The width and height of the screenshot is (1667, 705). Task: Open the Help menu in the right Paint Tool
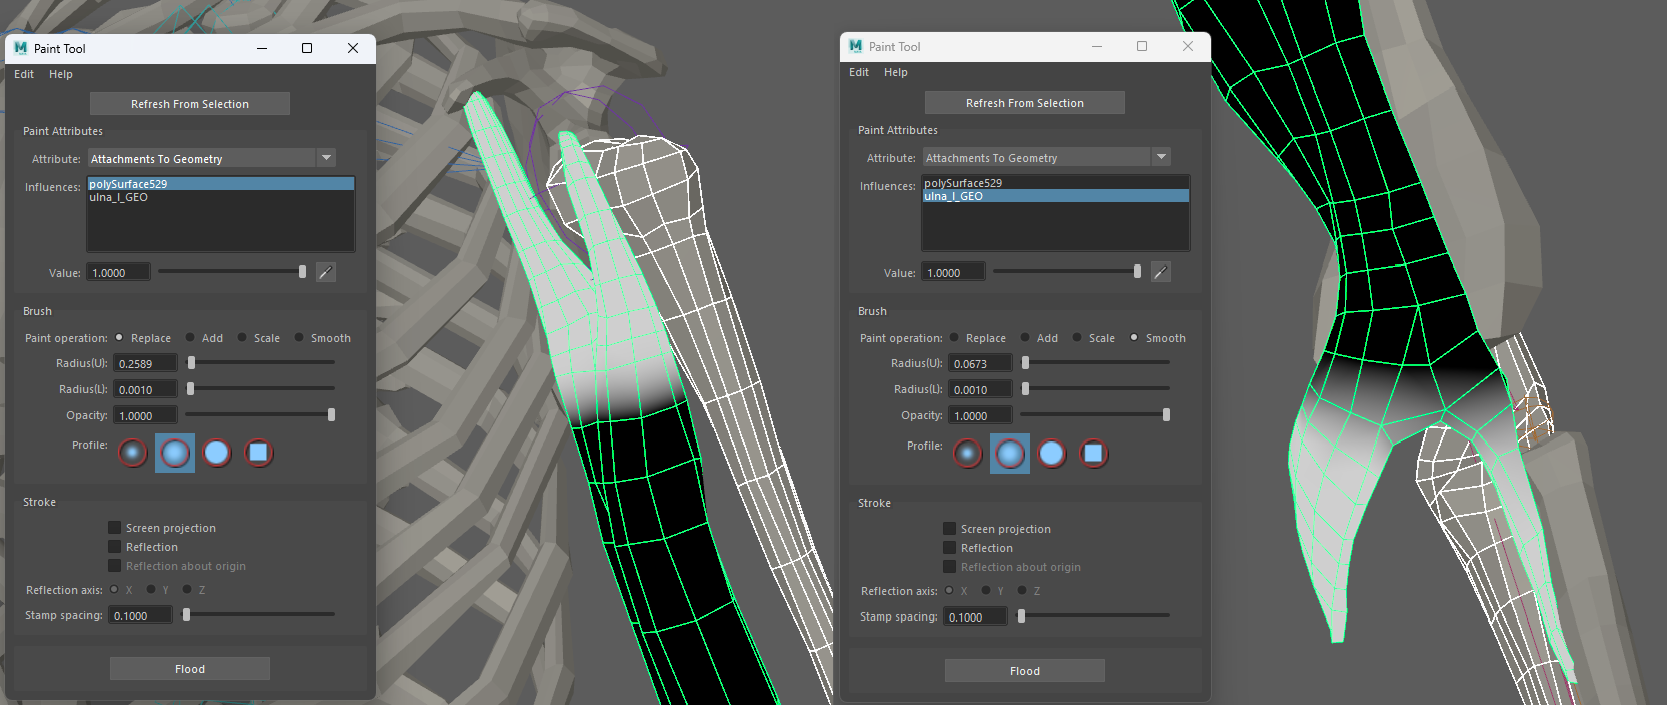pos(895,72)
